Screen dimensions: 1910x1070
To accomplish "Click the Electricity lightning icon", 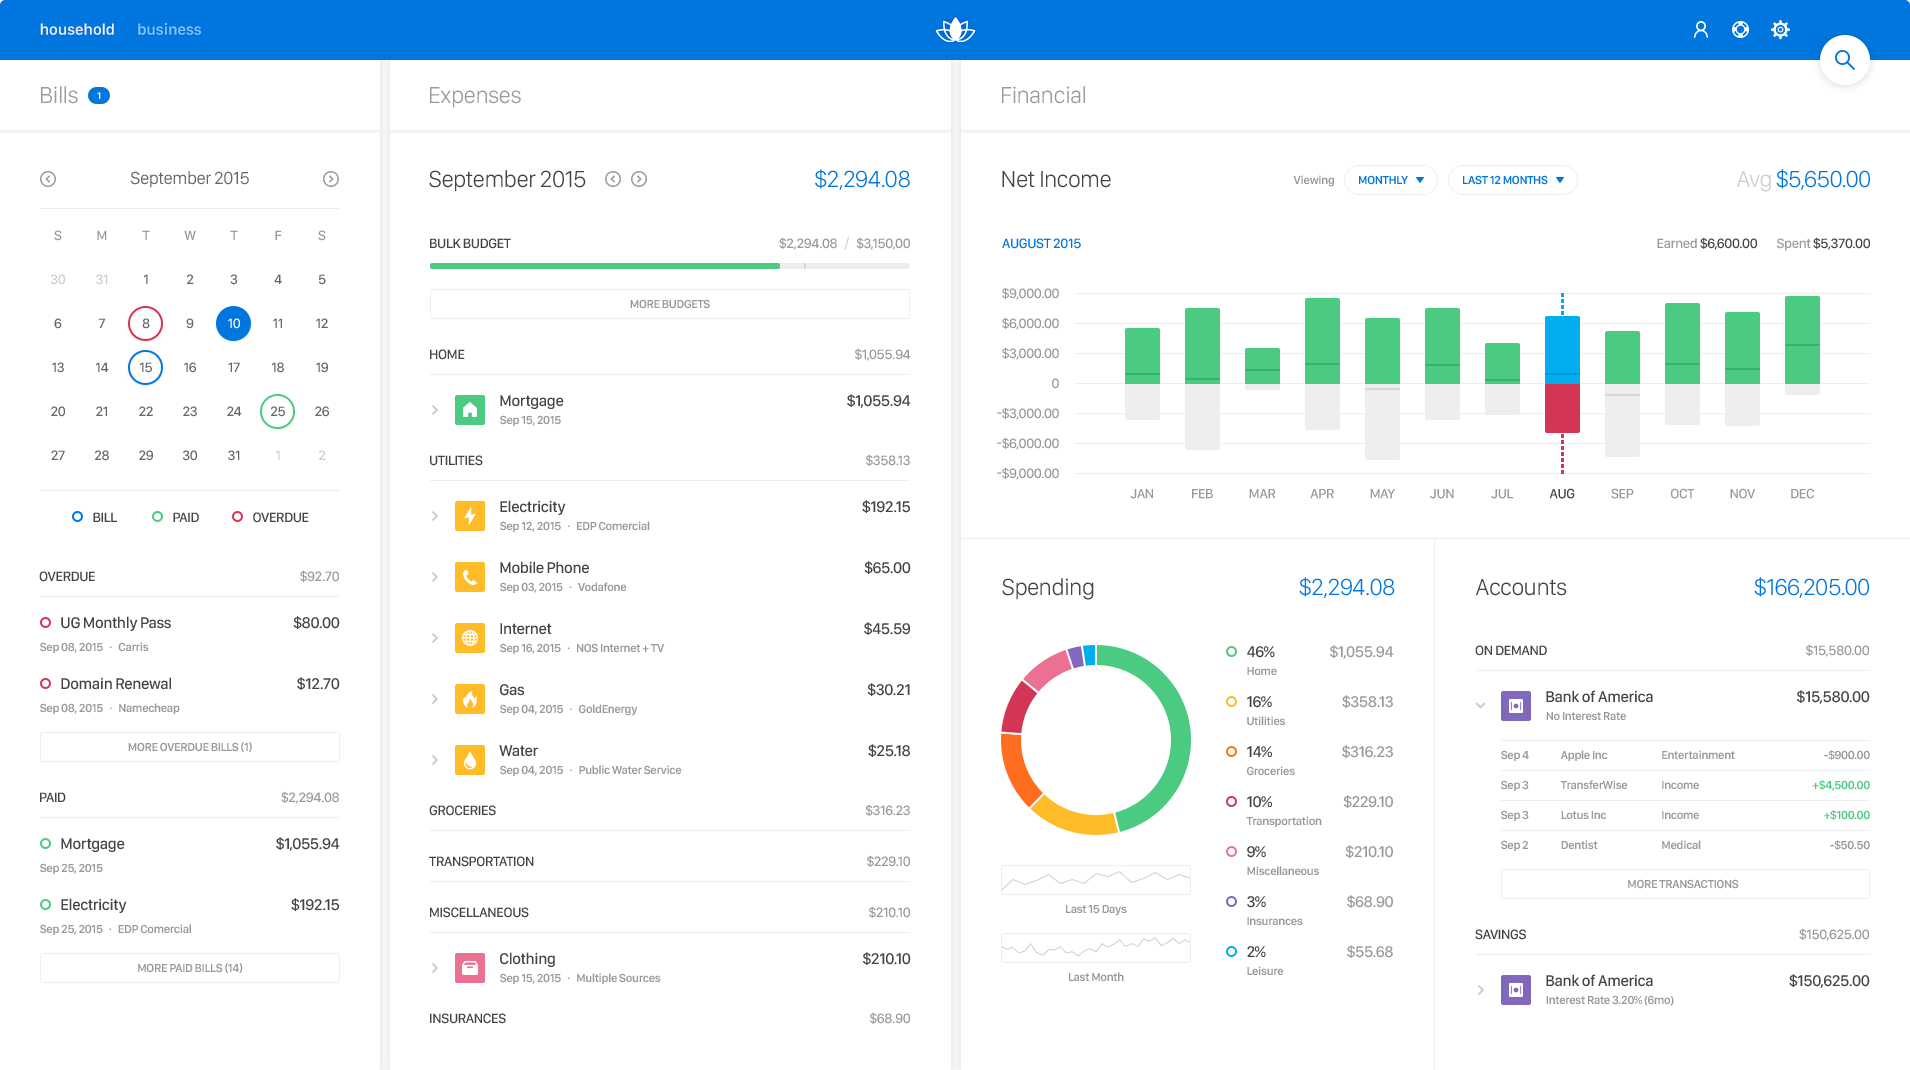I will coord(470,516).
